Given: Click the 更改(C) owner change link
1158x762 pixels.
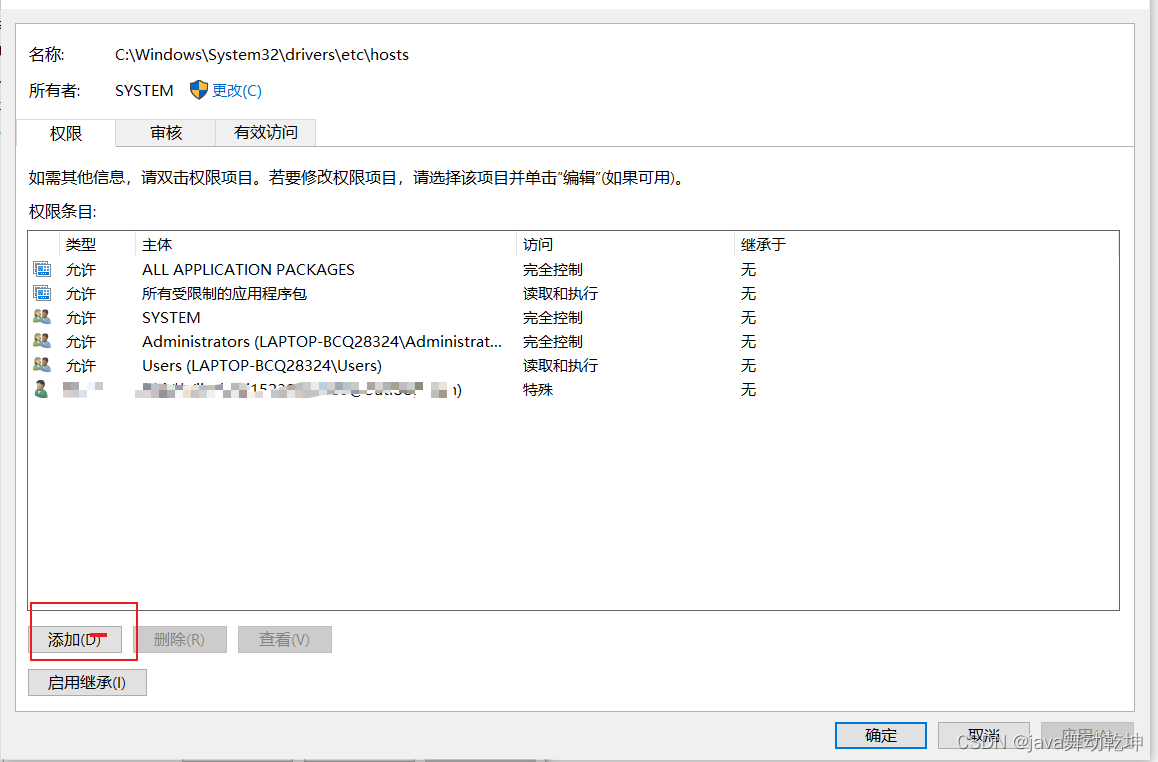Looking at the screenshot, I should pos(236,91).
